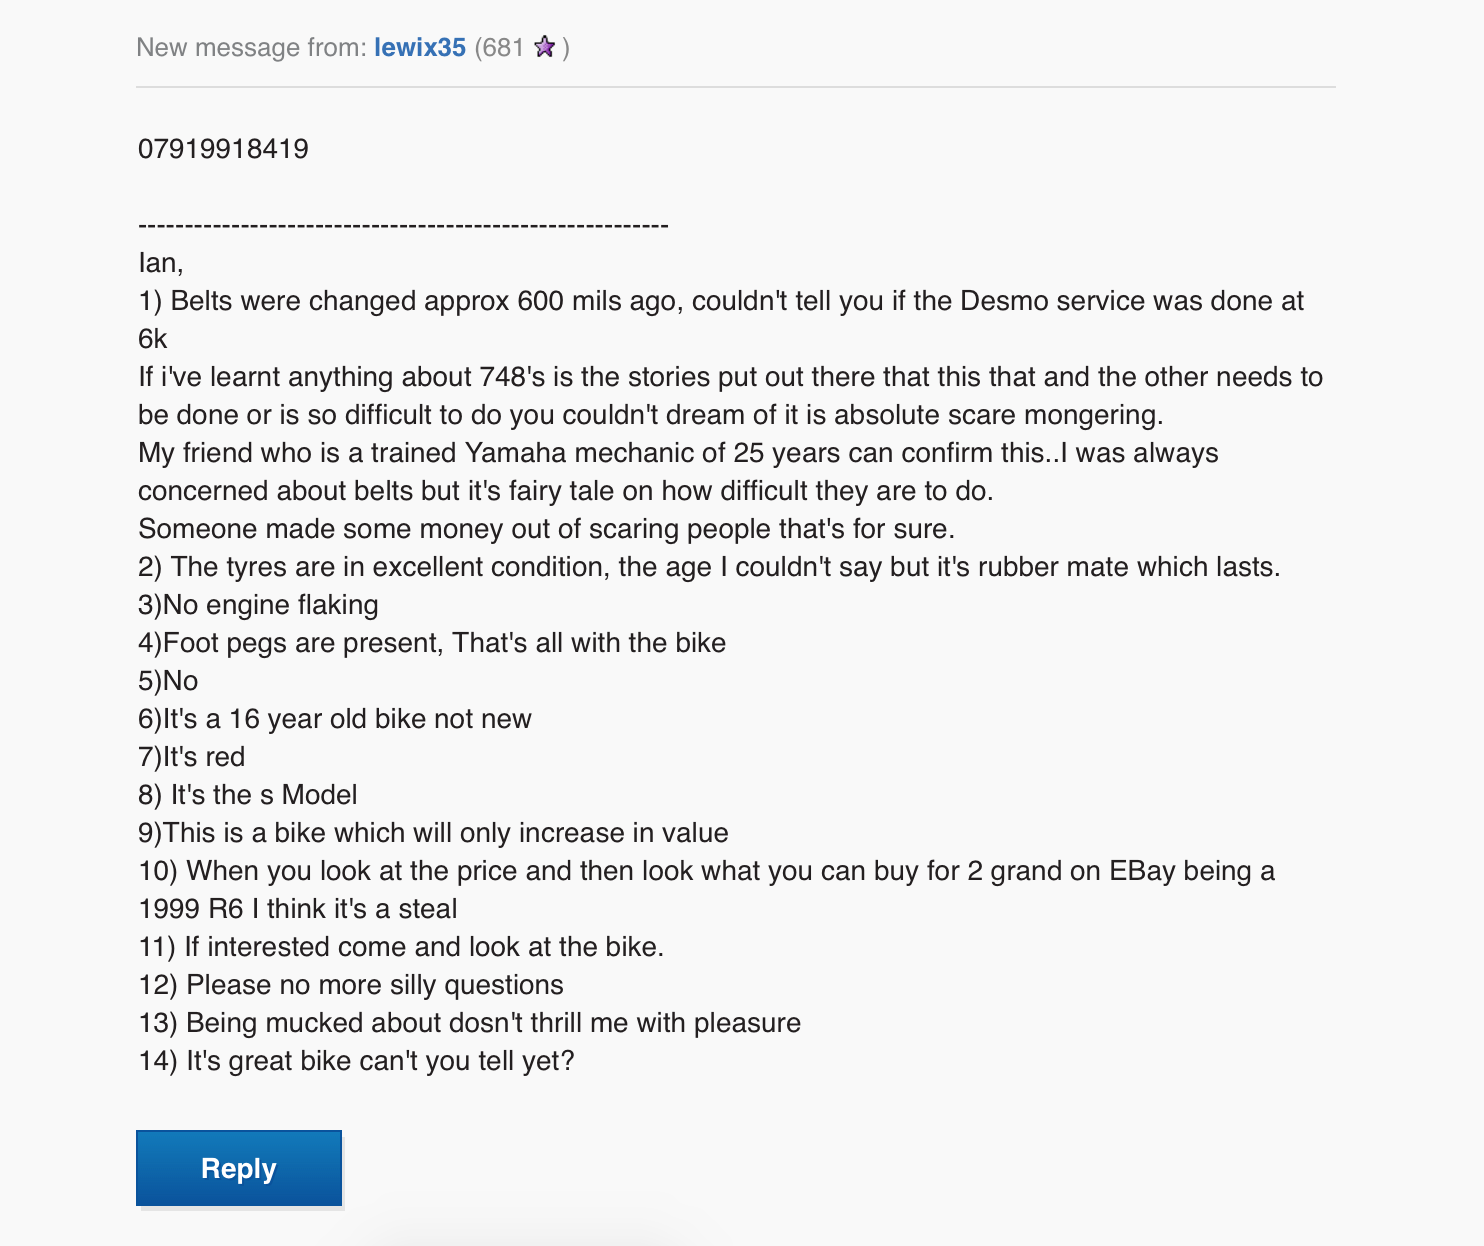Click the "1999 R6" steal line
Screen dimensions: 1484x1246
click(x=297, y=909)
